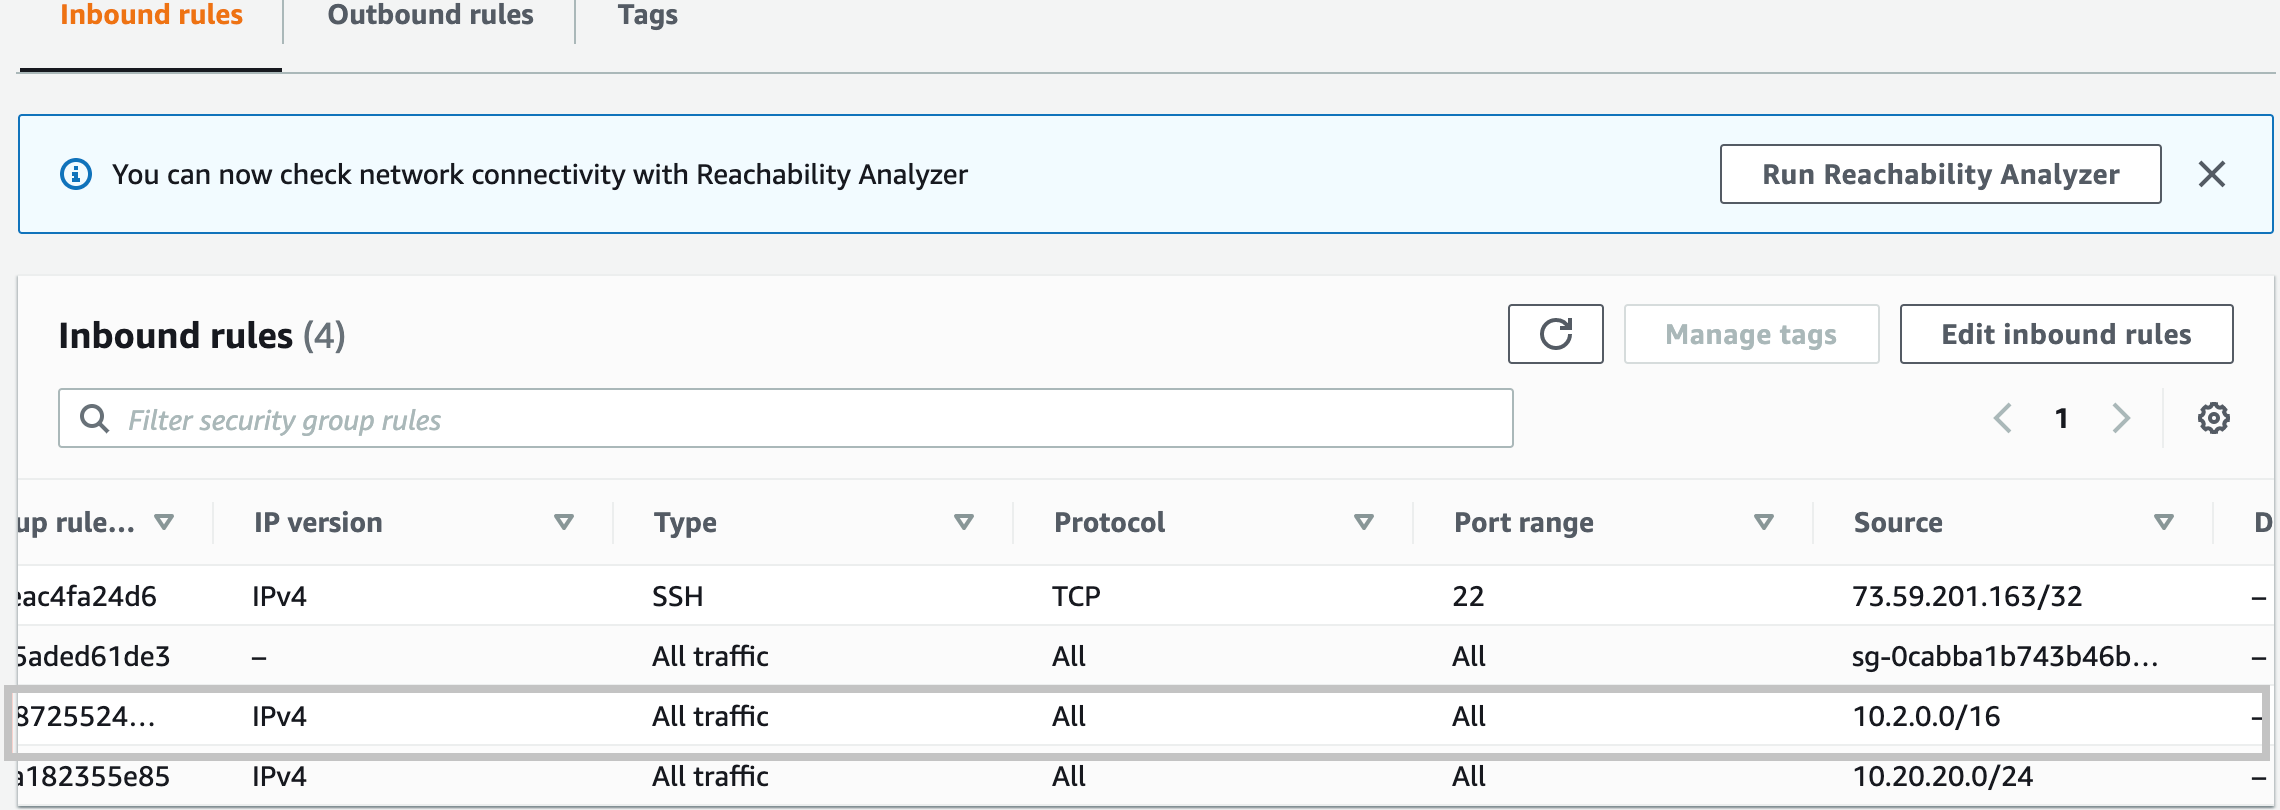Open the Tags tab

pyautogui.click(x=648, y=16)
